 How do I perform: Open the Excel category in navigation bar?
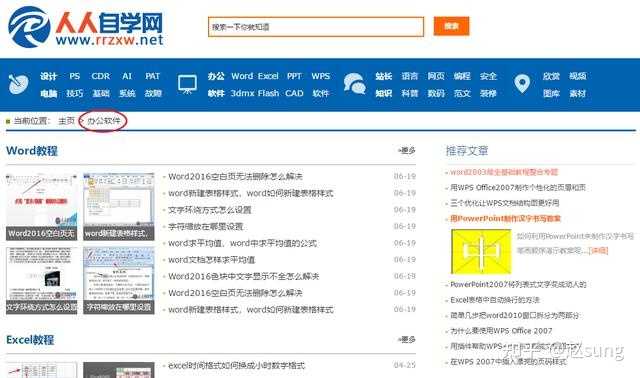[x=268, y=76]
